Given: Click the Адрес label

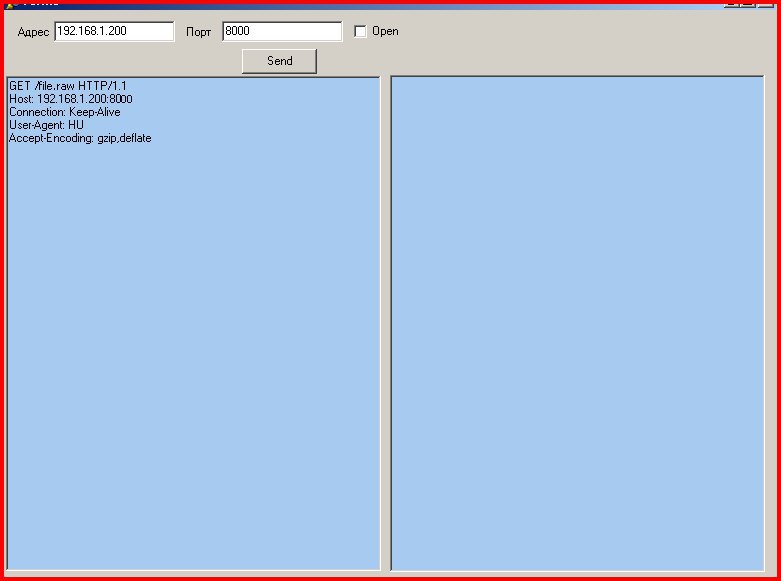Looking at the screenshot, I should [x=33, y=32].
